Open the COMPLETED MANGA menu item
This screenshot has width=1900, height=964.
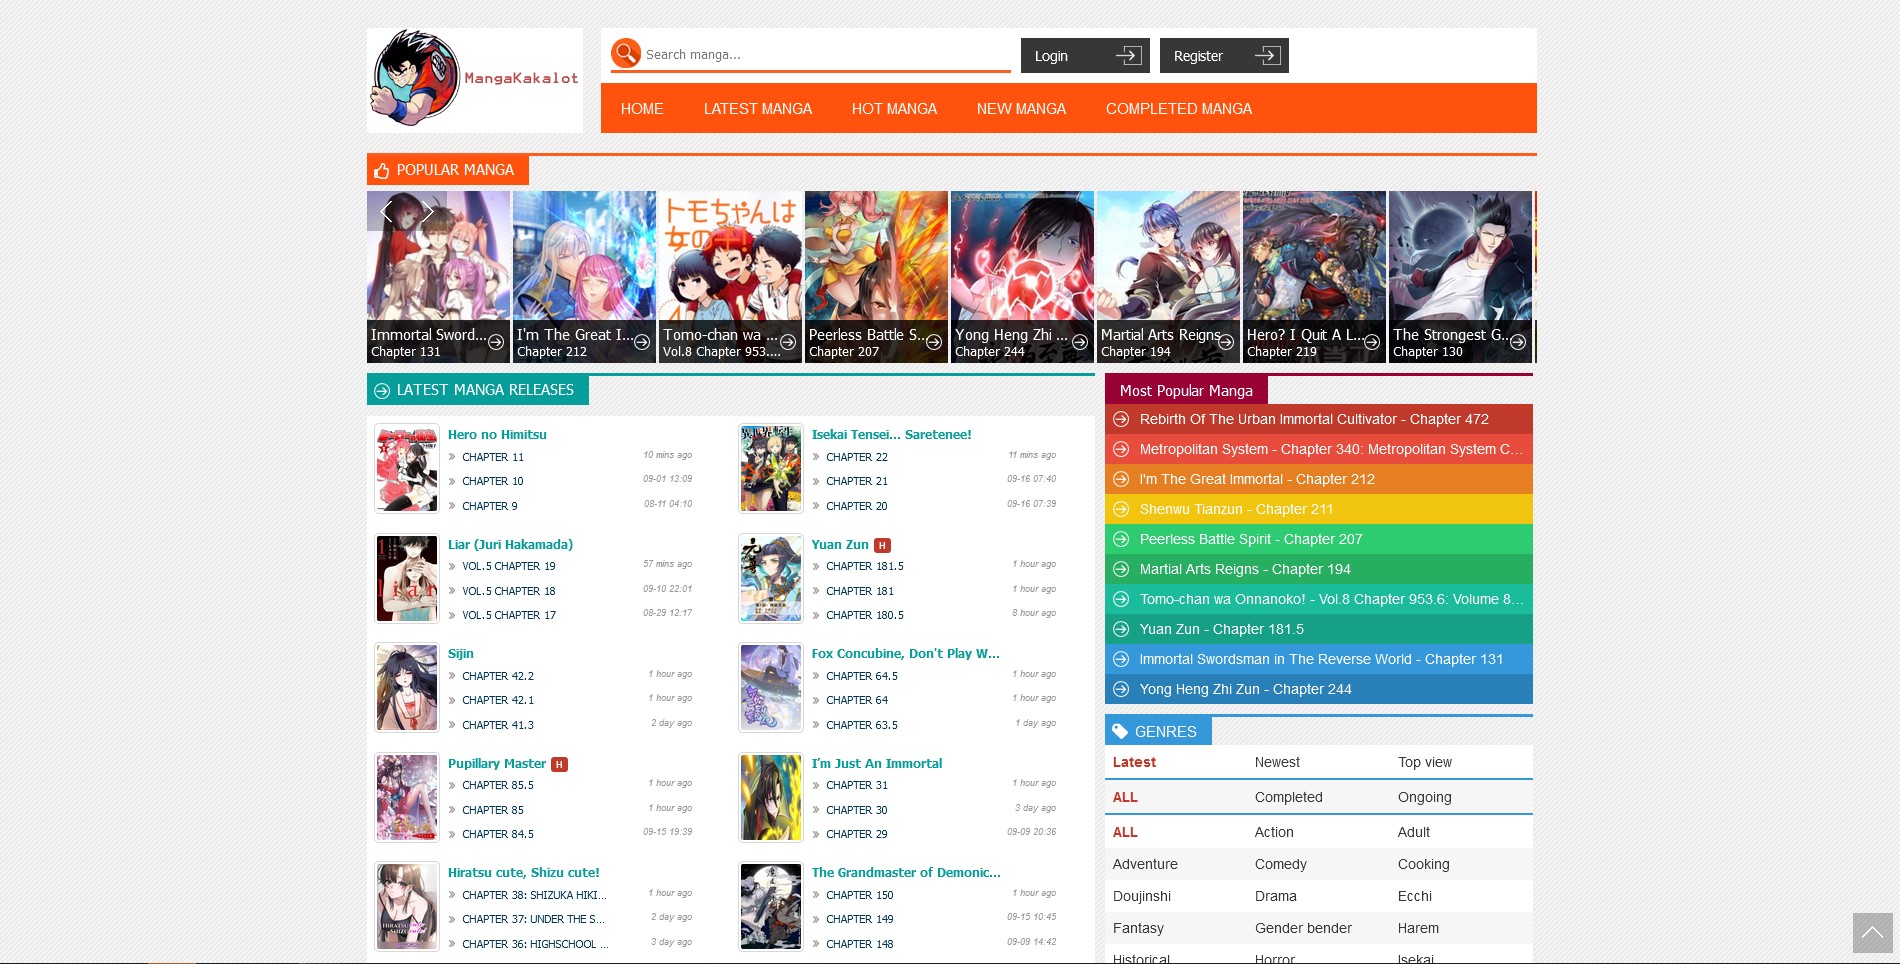(1179, 109)
